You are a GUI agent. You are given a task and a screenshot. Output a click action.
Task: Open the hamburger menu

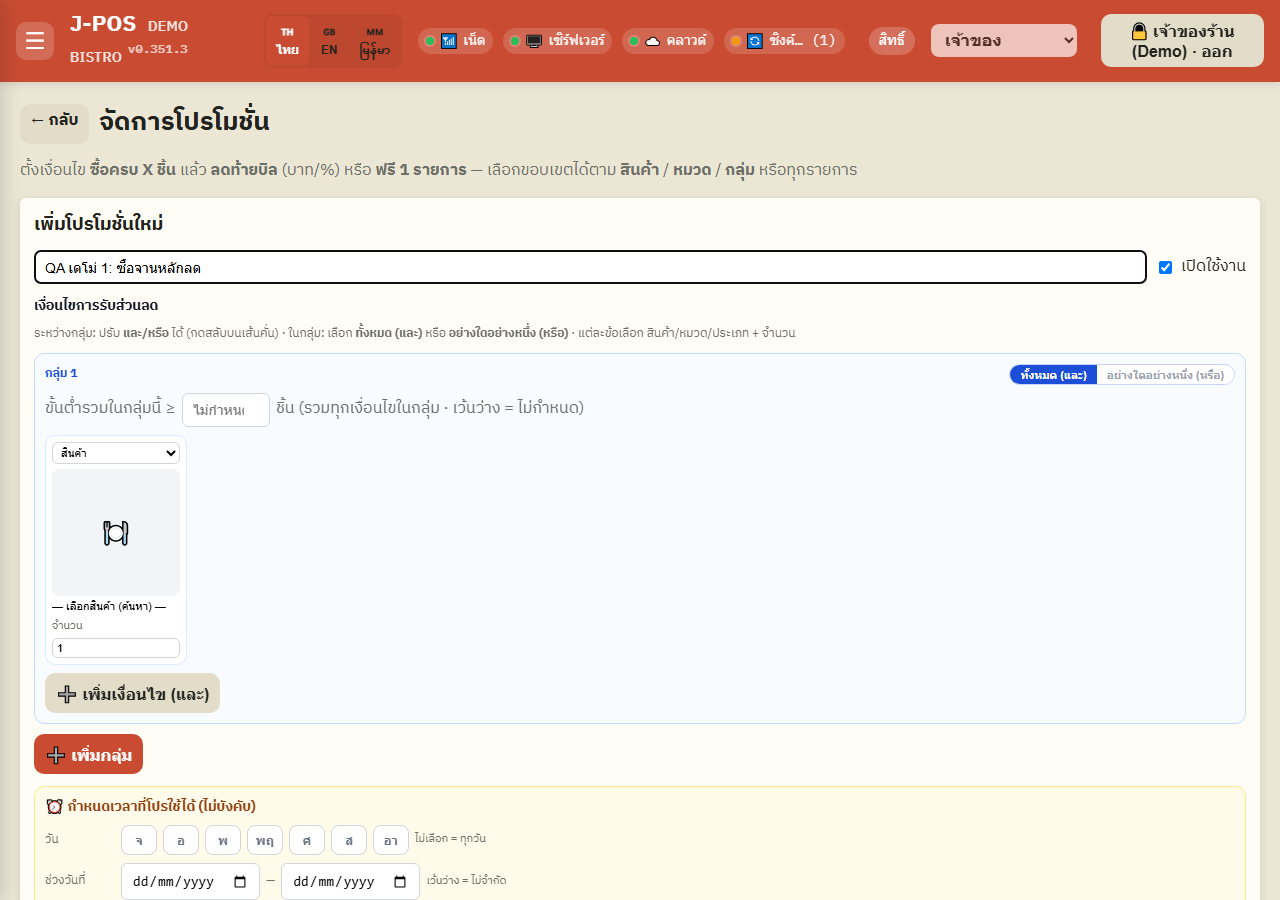[x=35, y=41]
